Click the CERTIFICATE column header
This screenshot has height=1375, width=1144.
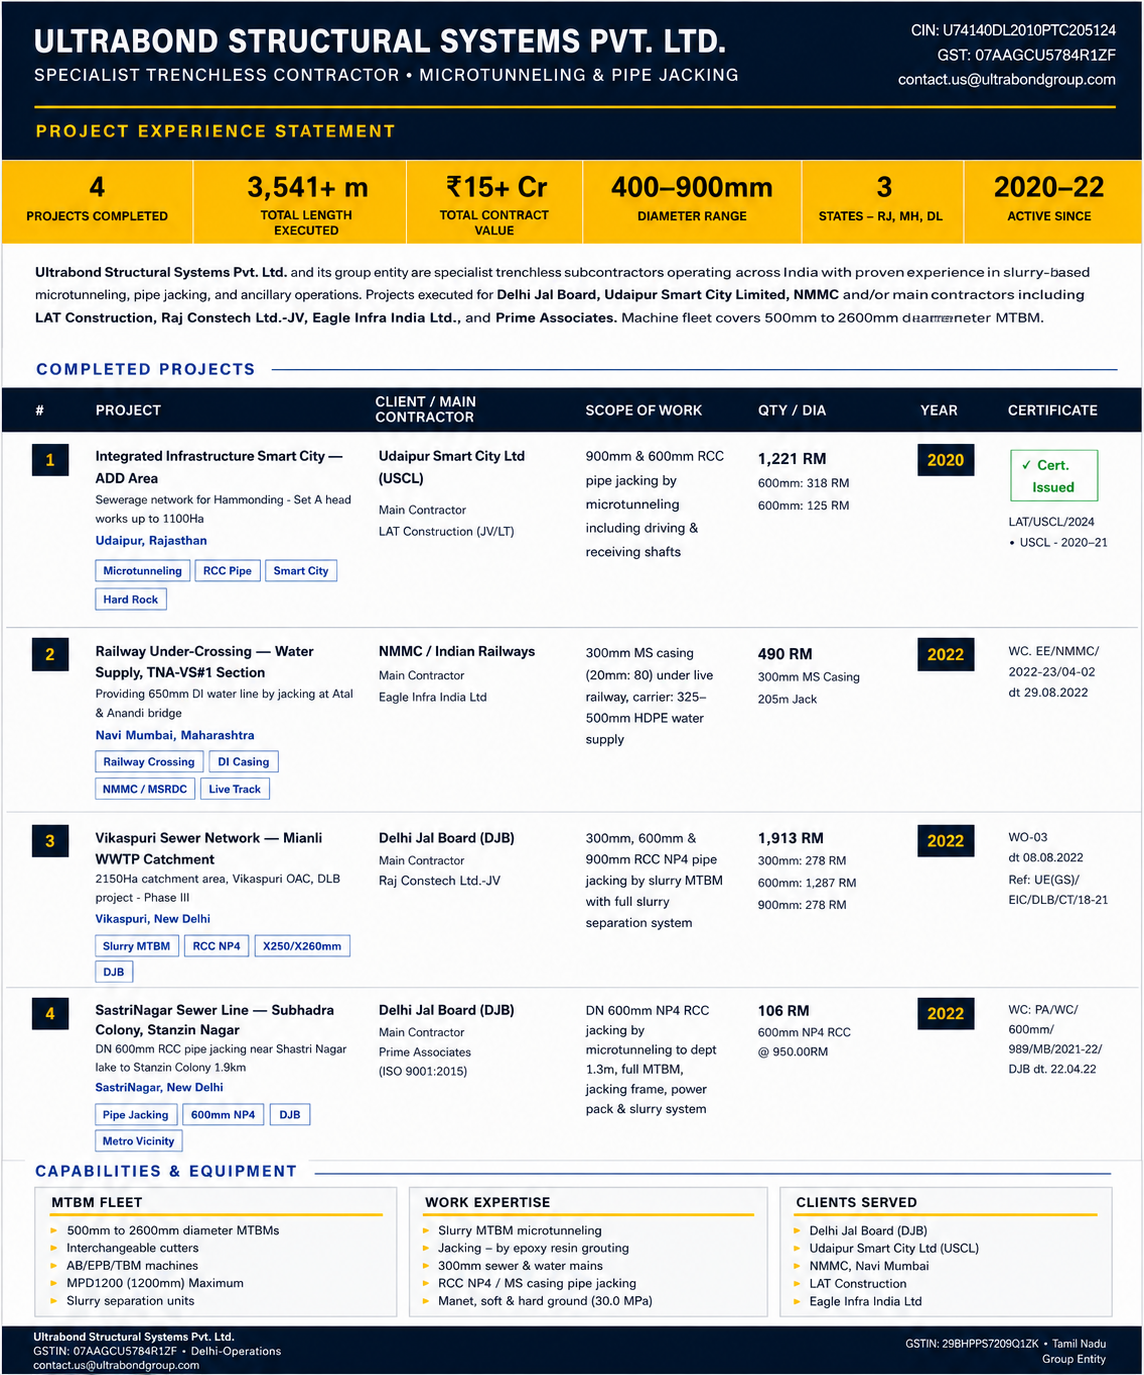tap(1052, 410)
